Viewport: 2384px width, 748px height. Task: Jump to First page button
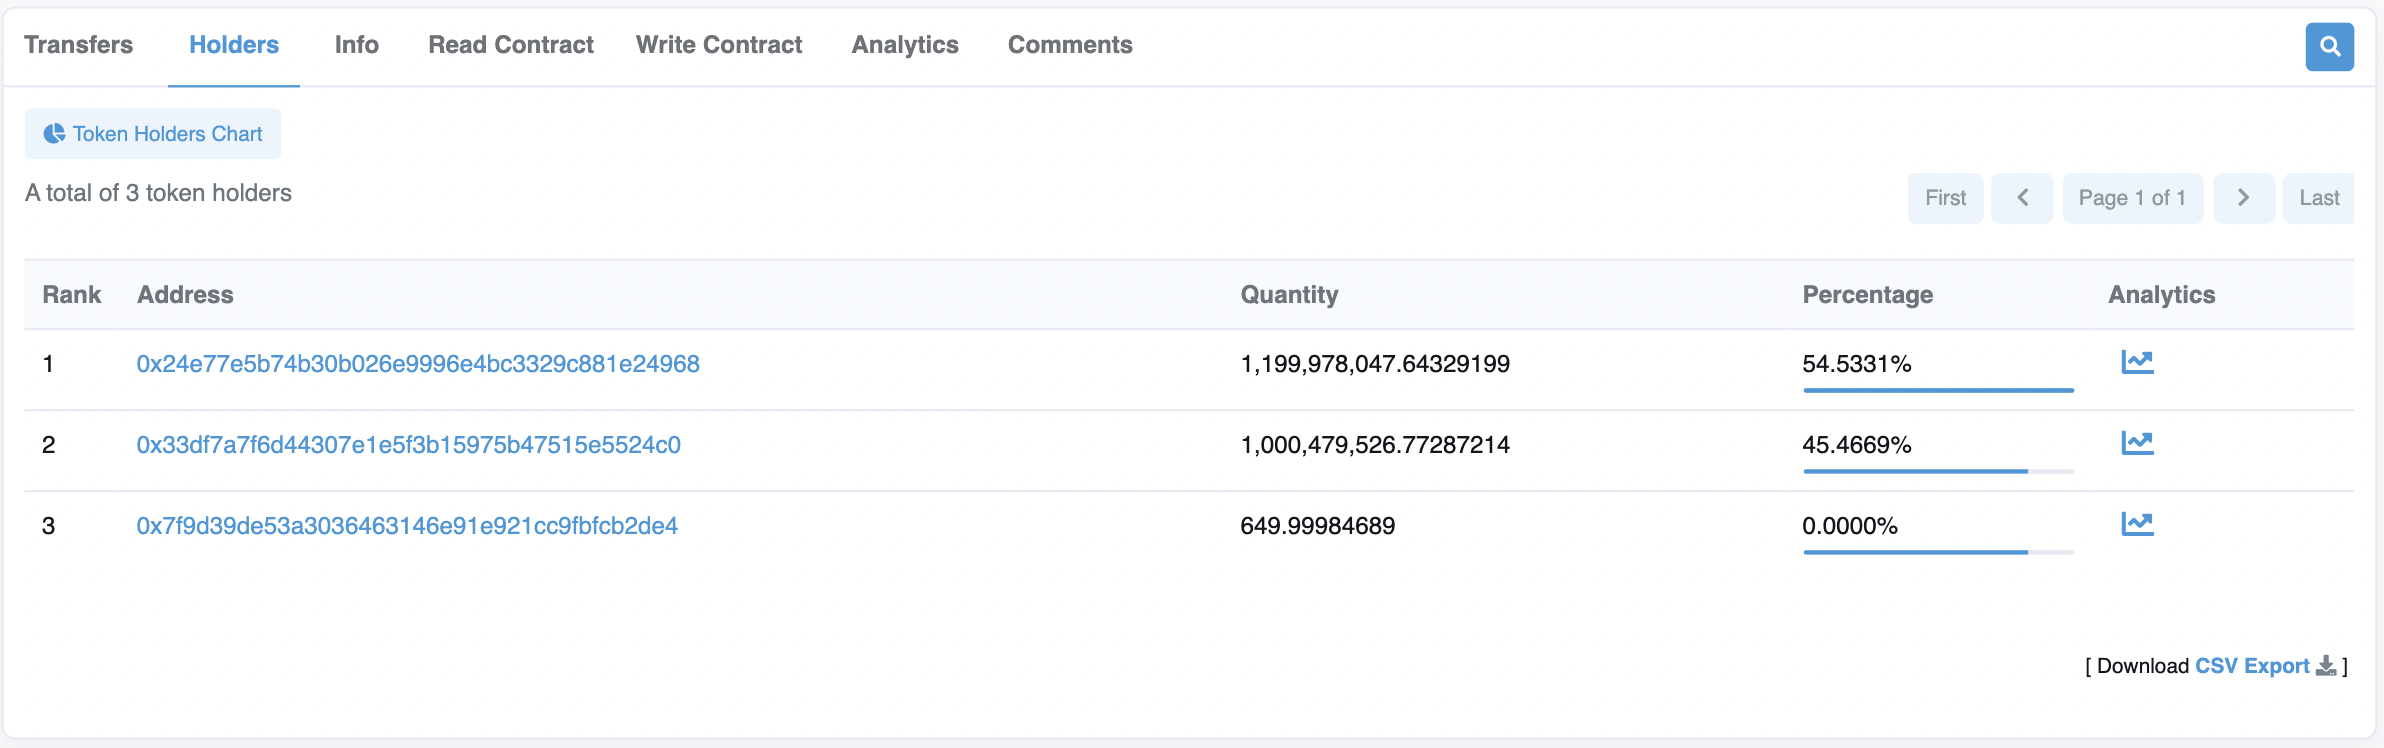[1945, 198]
